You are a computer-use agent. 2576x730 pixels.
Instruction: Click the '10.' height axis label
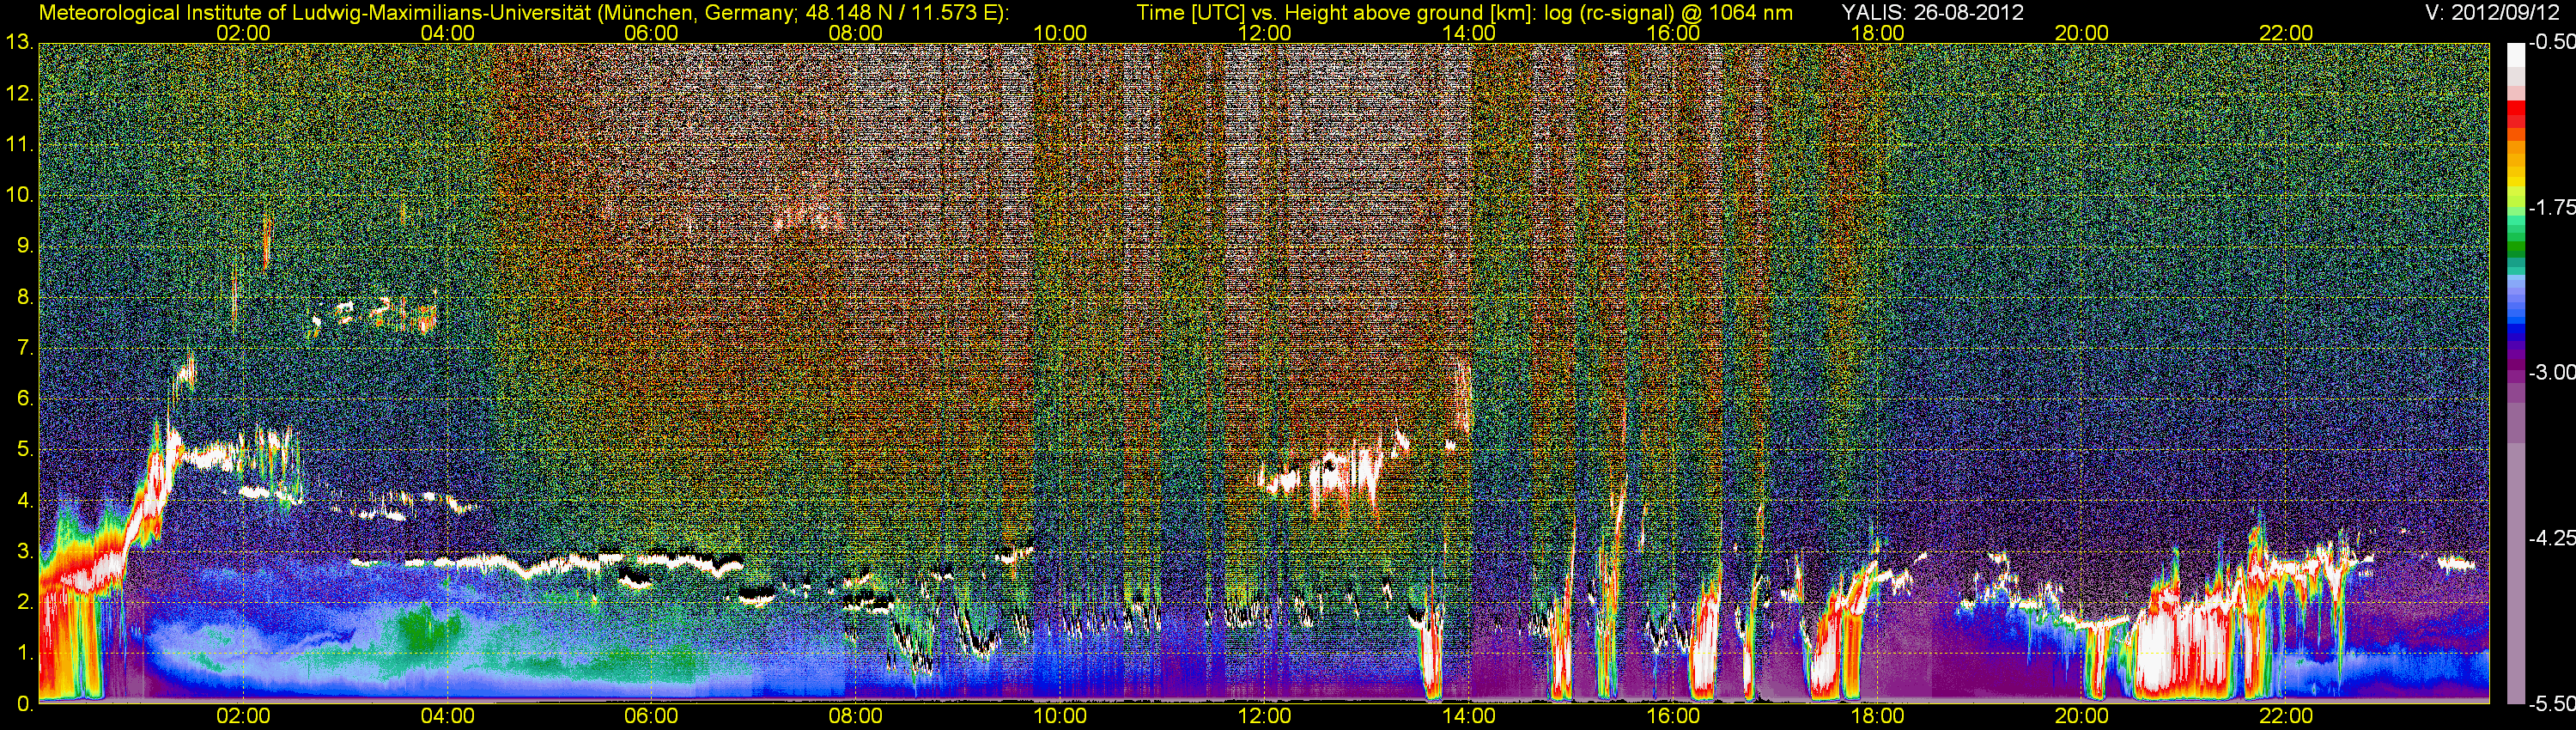[x=19, y=196]
